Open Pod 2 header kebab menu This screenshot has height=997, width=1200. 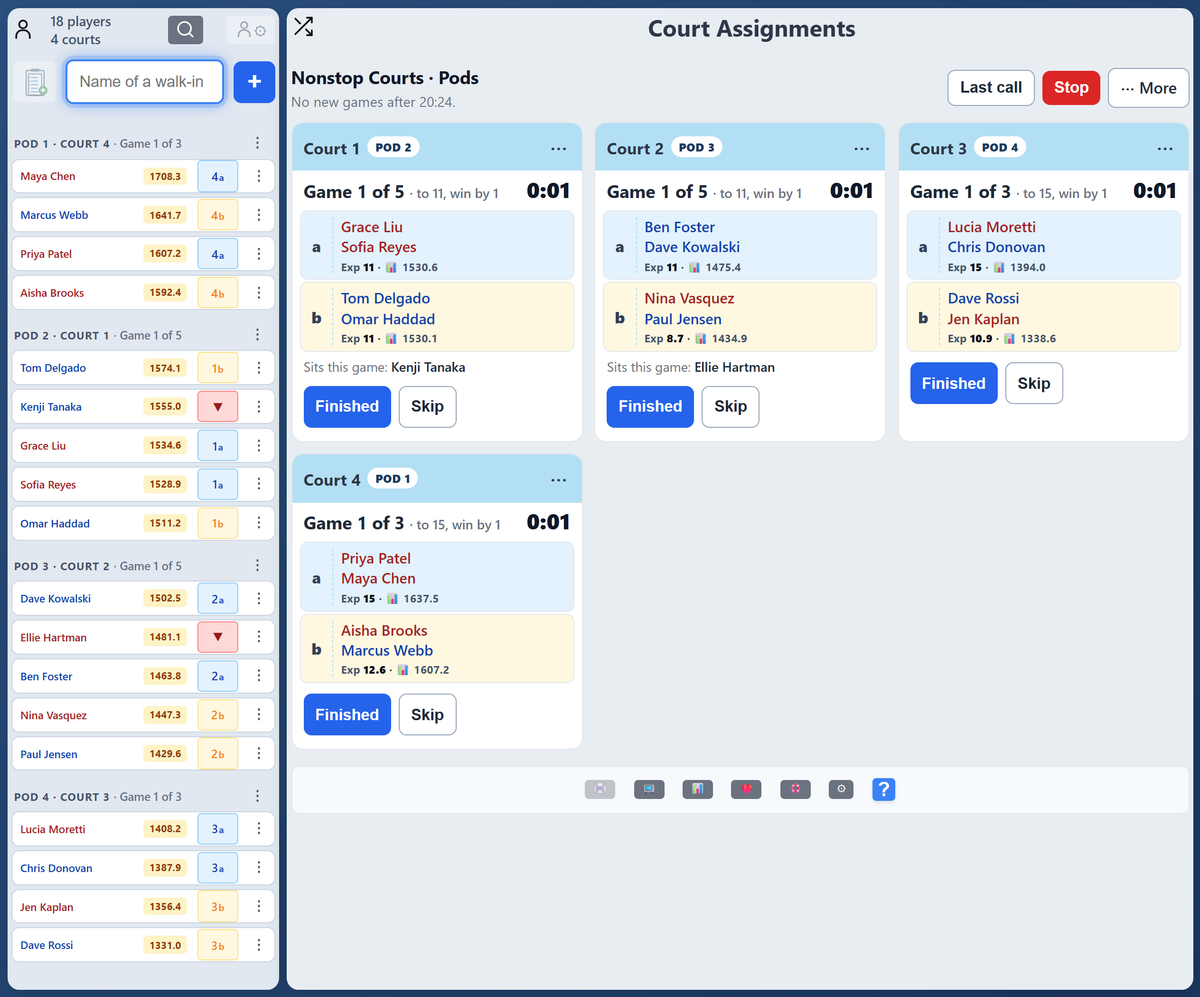point(257,335)
